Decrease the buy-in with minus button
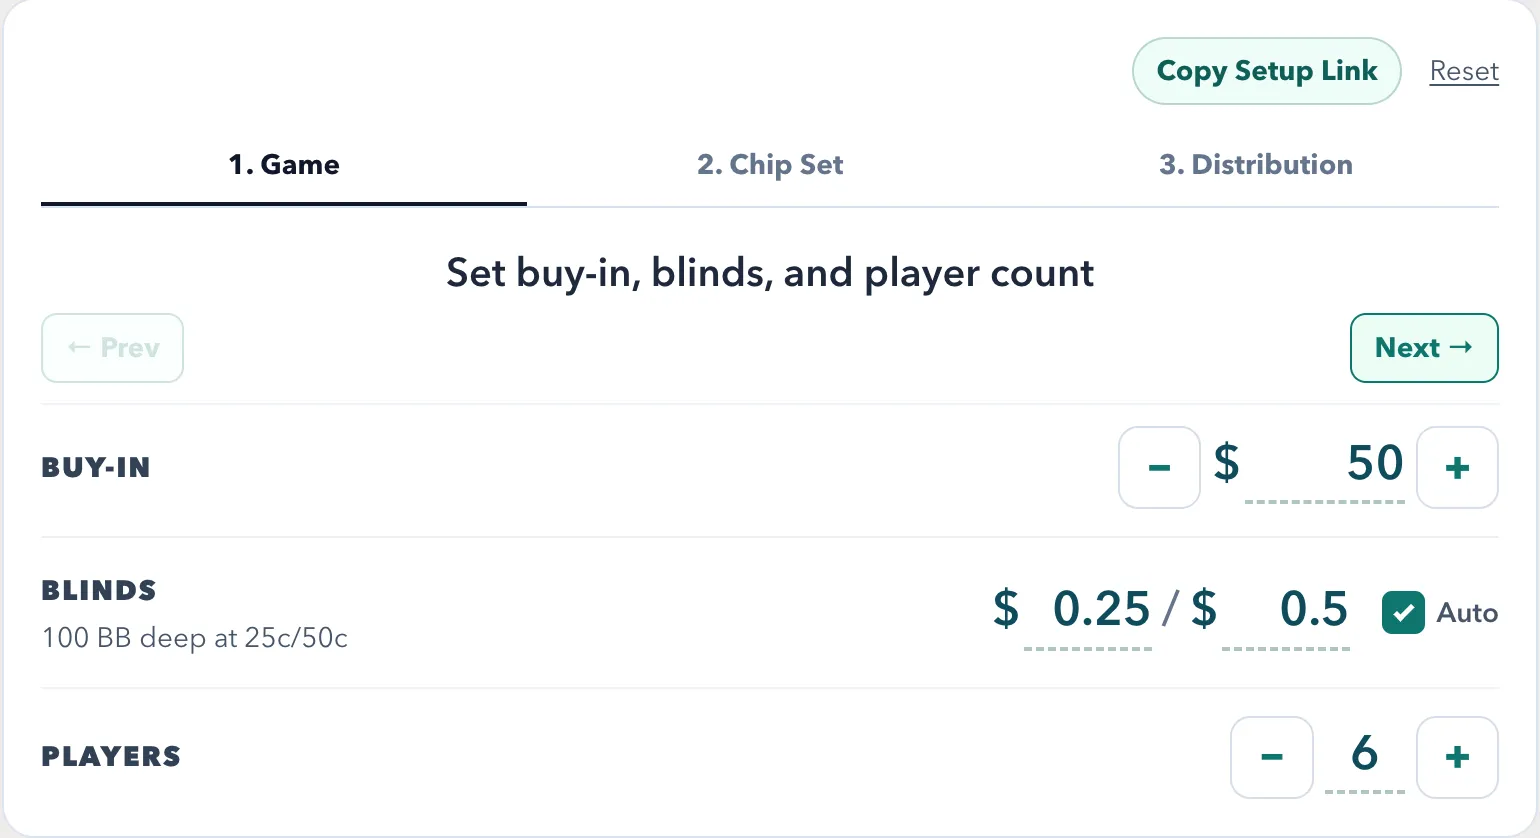Viewport: 1540px width, 838px height. click(1159, 467)
